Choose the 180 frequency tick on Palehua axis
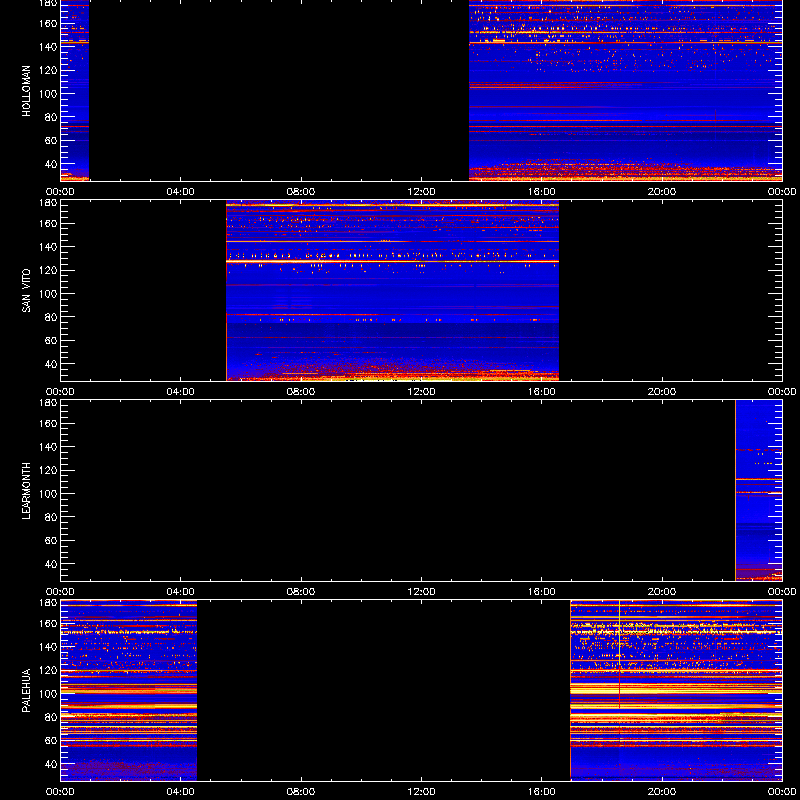Image resolution: width=800 pixels, height=800 pixels. (50, 603)
